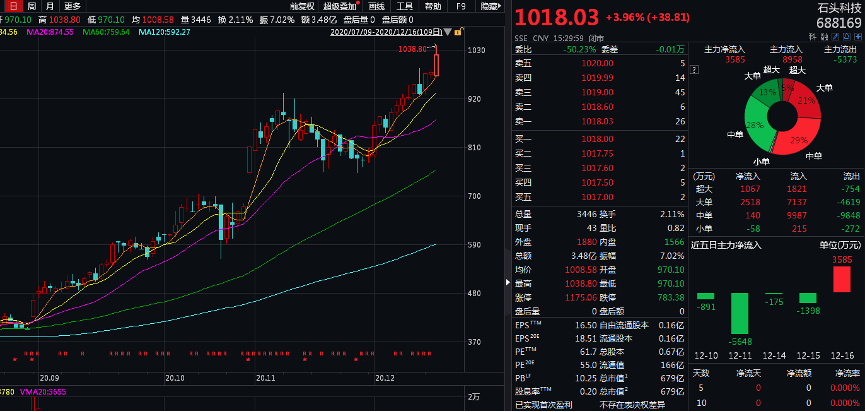Viewport: 866px width, 412px height.
Task: Switch to the 月 monthly chart tab
Action: click(50, 7)
